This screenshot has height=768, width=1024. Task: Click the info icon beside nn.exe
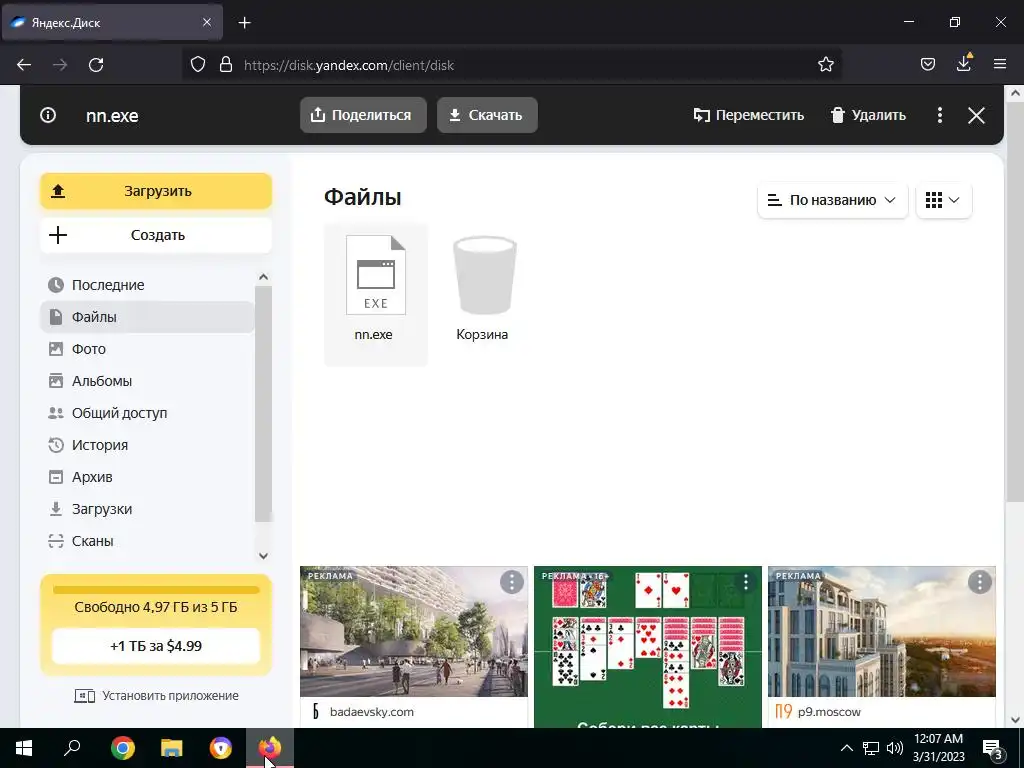tap(48, 116)
